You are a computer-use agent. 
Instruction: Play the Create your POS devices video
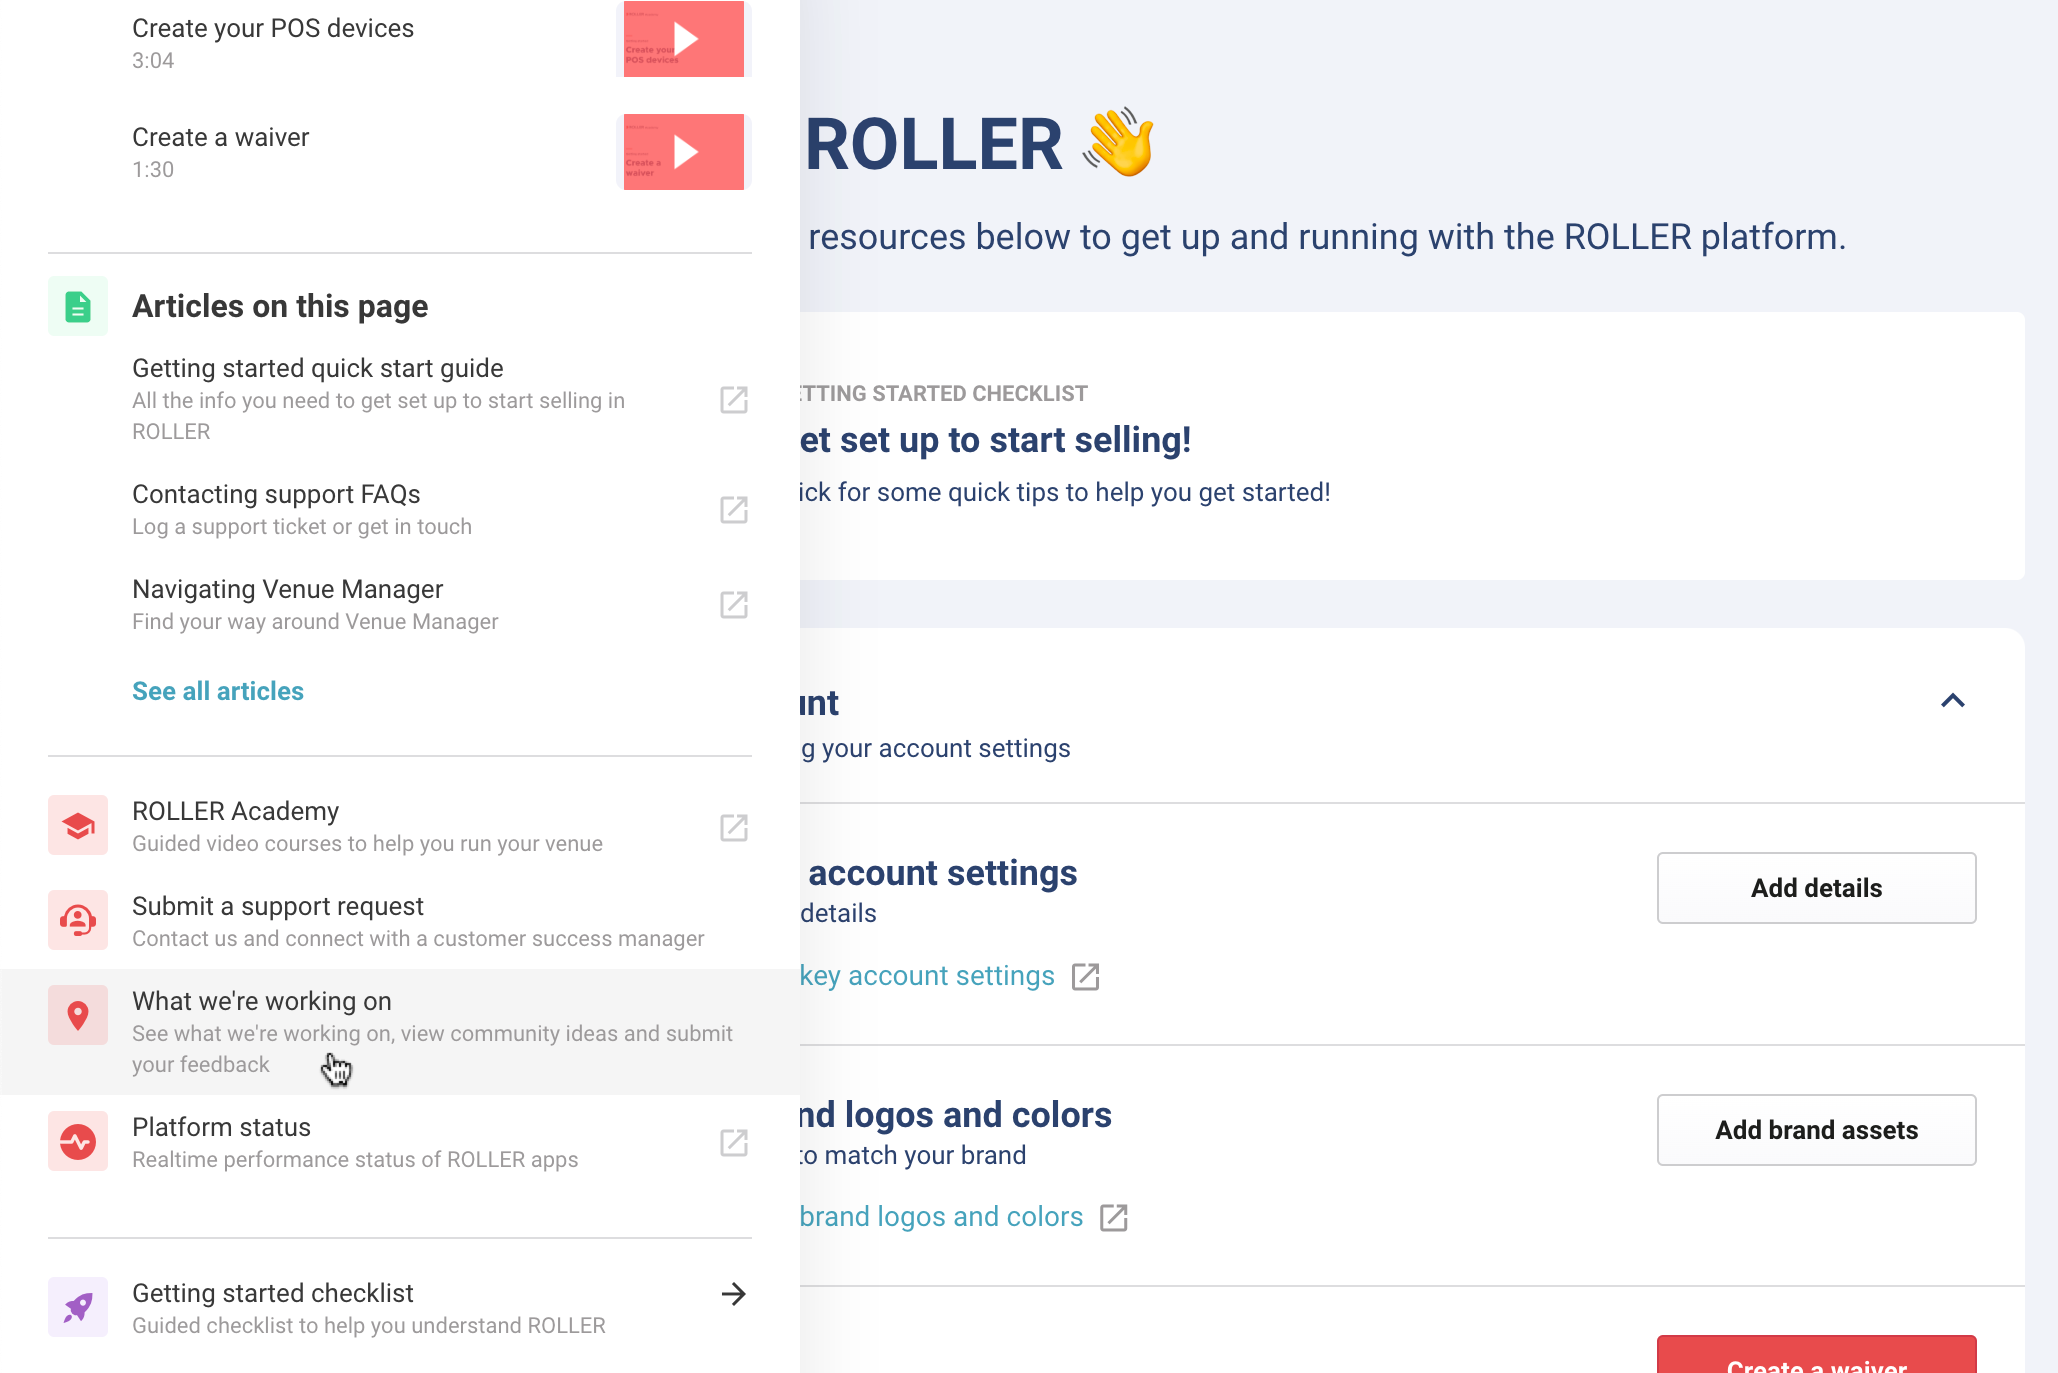[684, 39]
